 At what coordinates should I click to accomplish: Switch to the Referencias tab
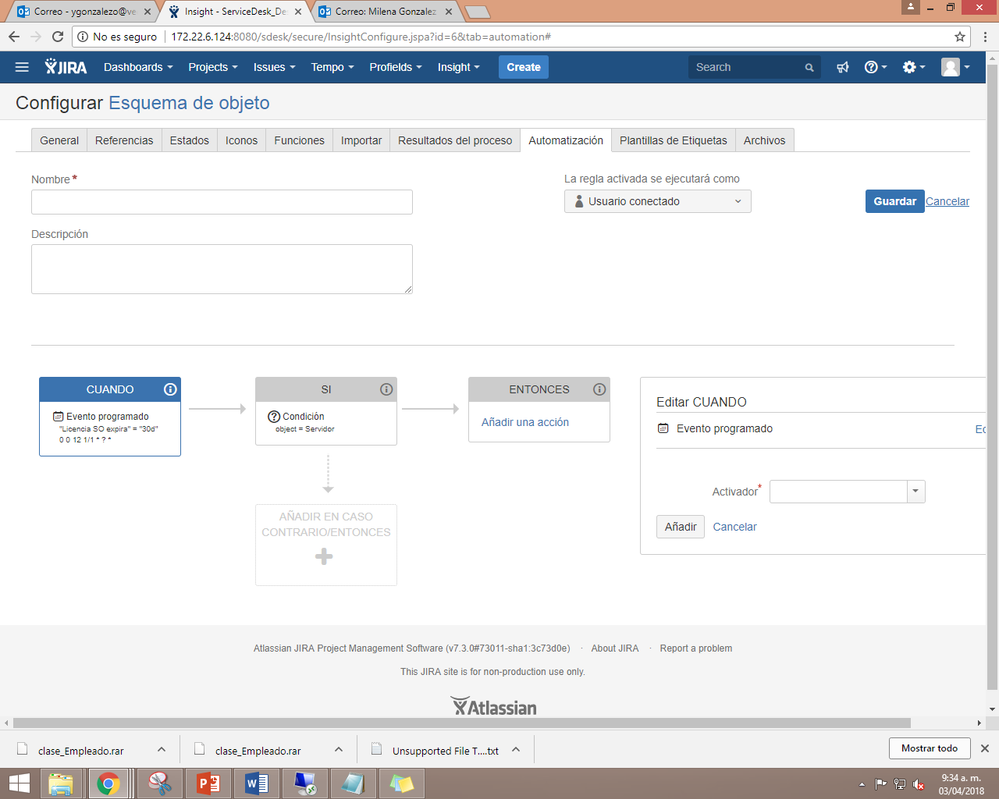124,140
